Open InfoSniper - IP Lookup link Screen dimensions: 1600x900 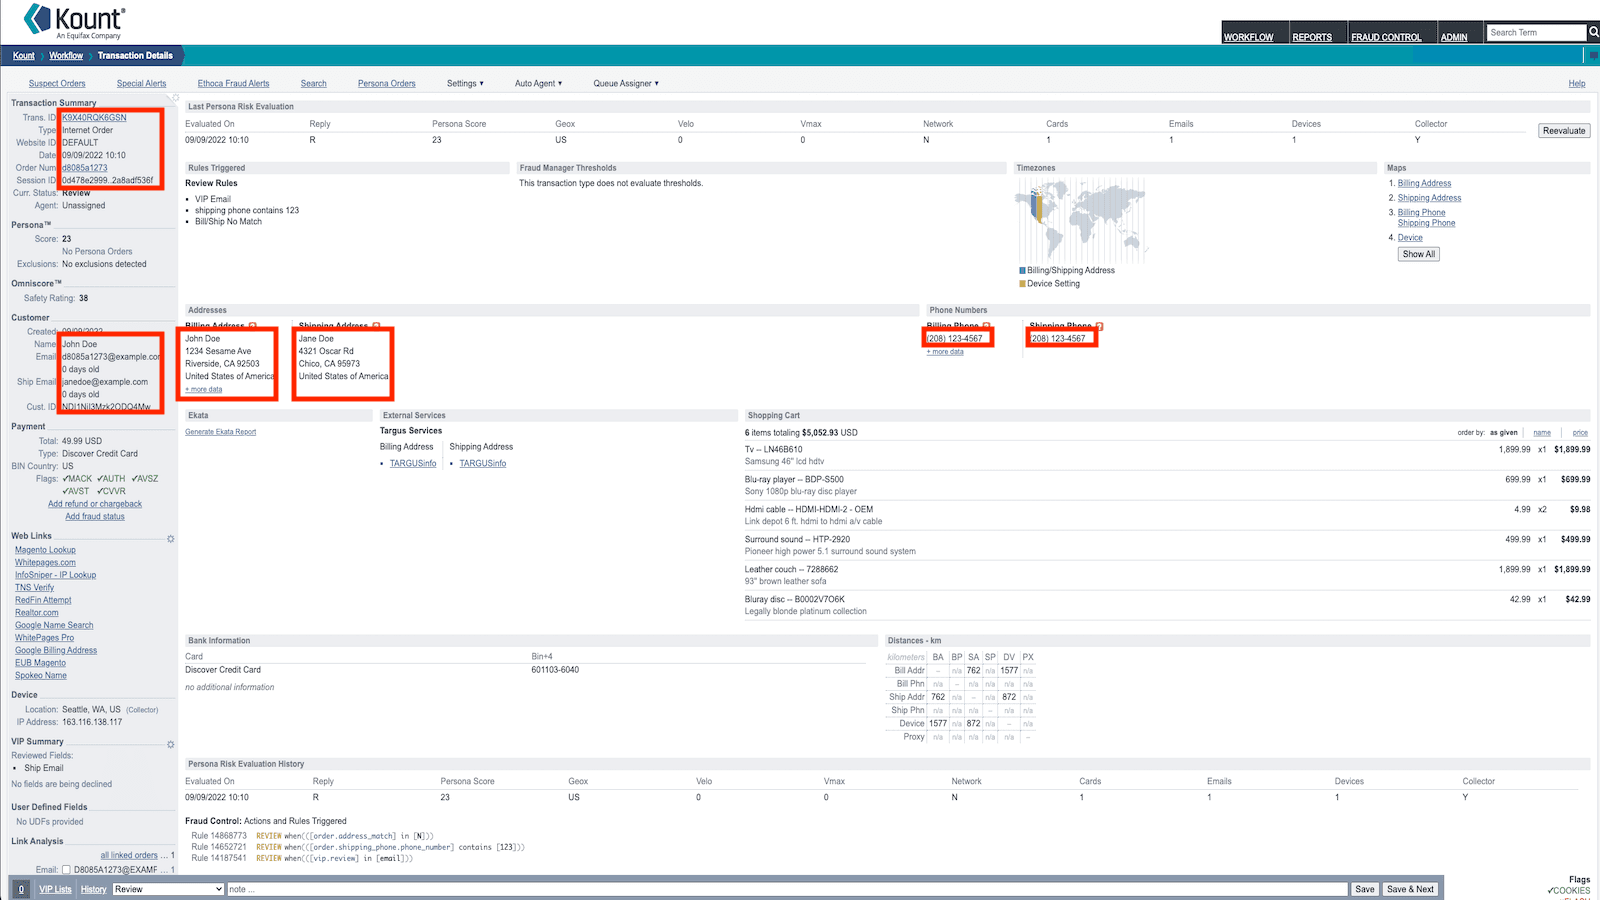pyautogui.click(x=55, y=575)
